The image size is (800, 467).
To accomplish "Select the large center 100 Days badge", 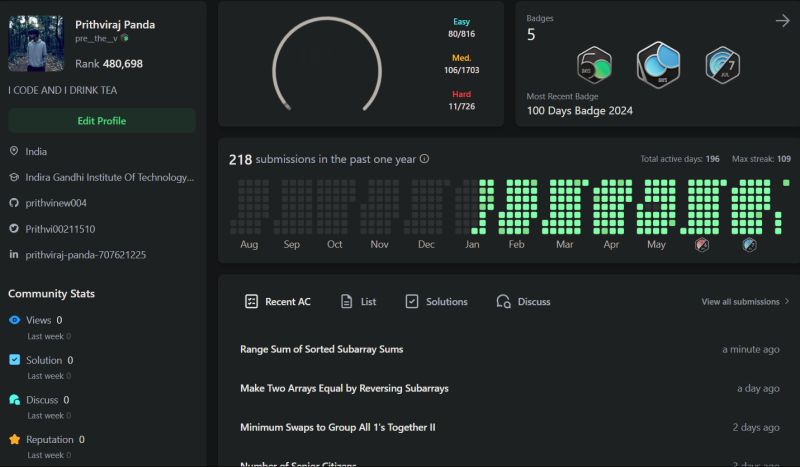I will (658, 65).
